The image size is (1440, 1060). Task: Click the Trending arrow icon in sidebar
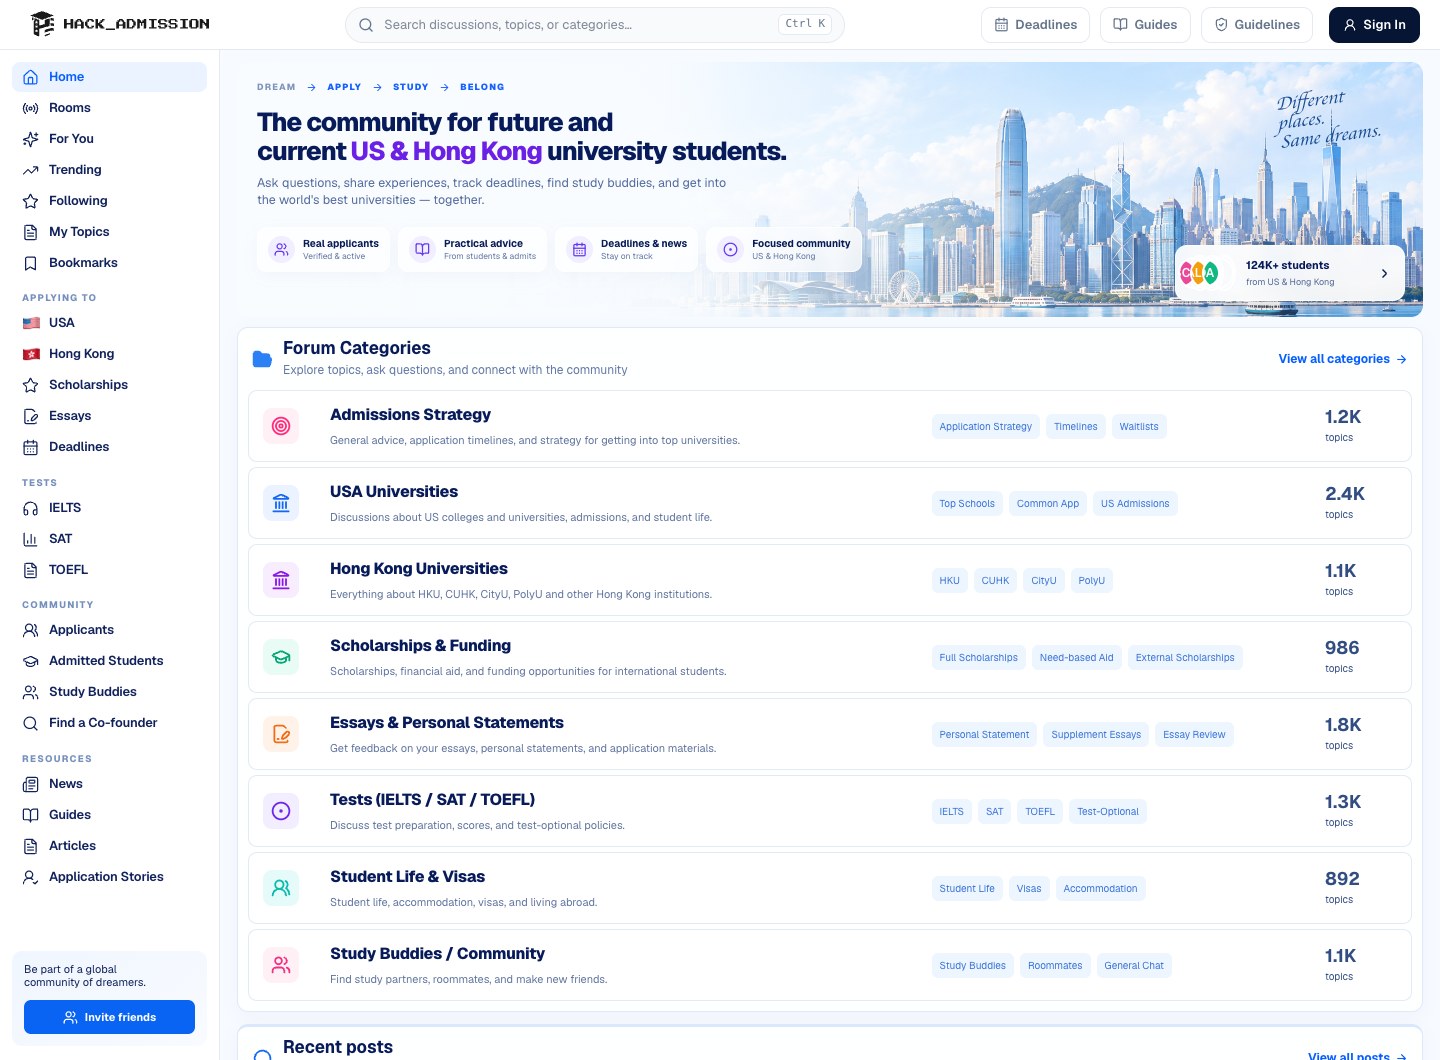[31, 170]
